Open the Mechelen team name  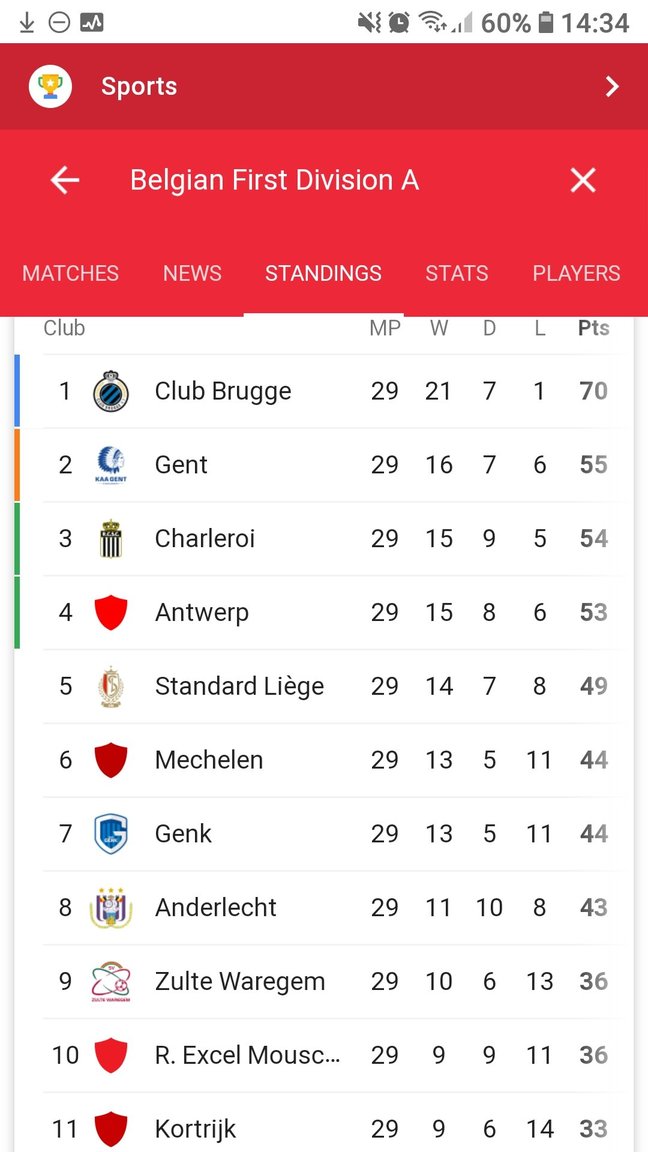pyautogui.click(x=209, y=760)
